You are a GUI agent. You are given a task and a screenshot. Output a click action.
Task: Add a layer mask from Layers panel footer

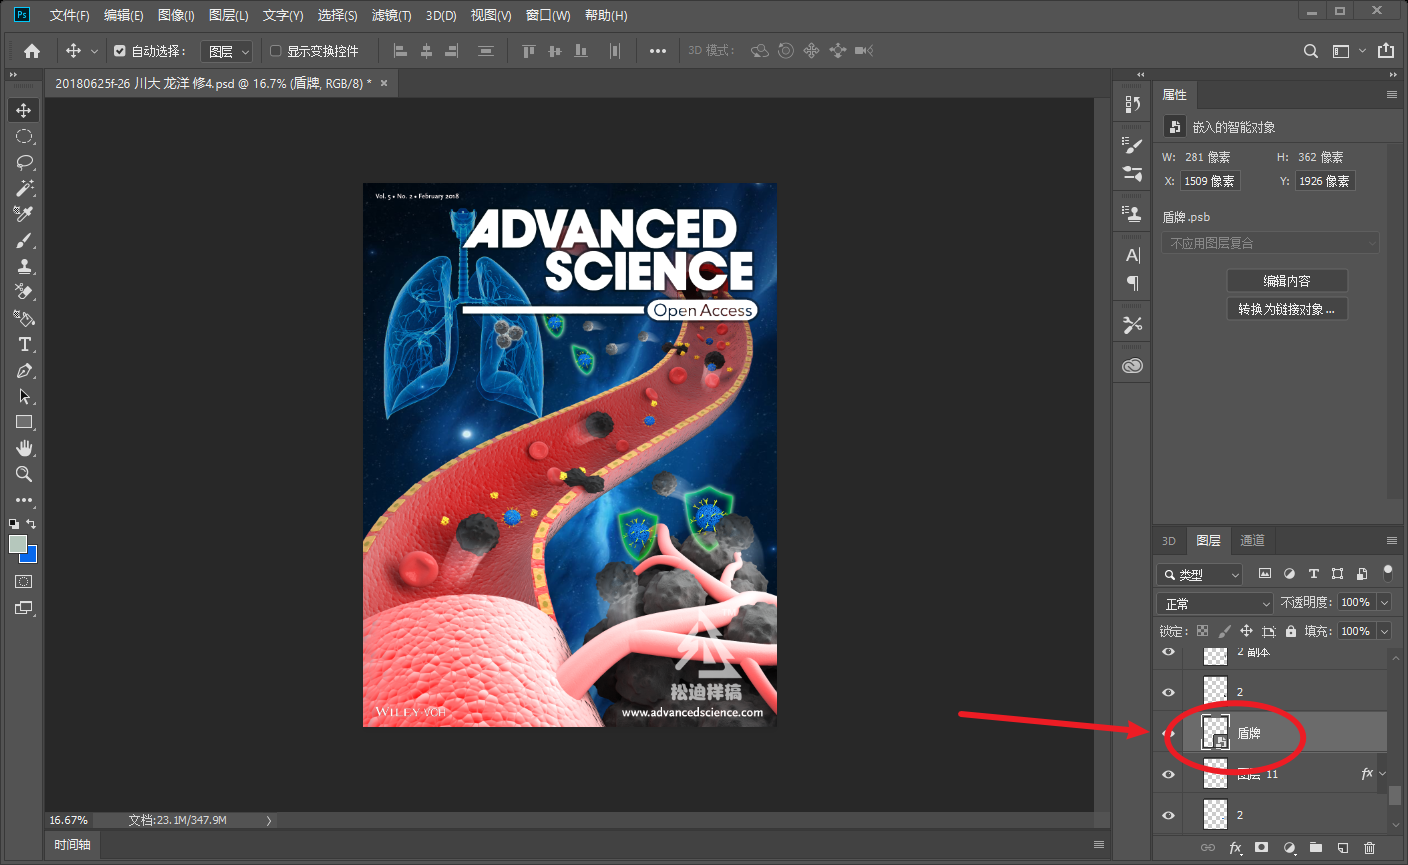[1262, 848]
